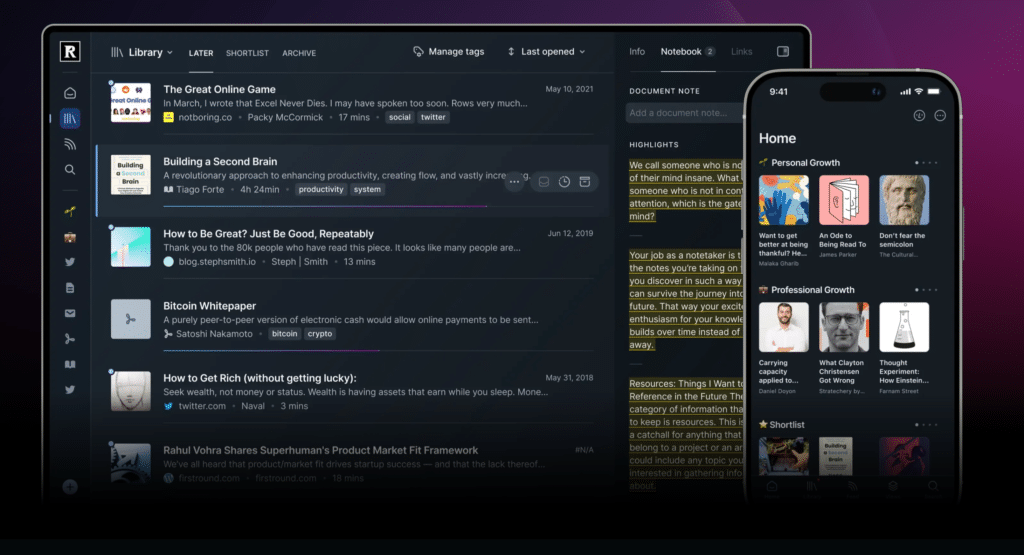Click the clock Later icon on hovered row
Image resolution: width=1024 pixels, height=555 pixels.
[x=564, y=182]
